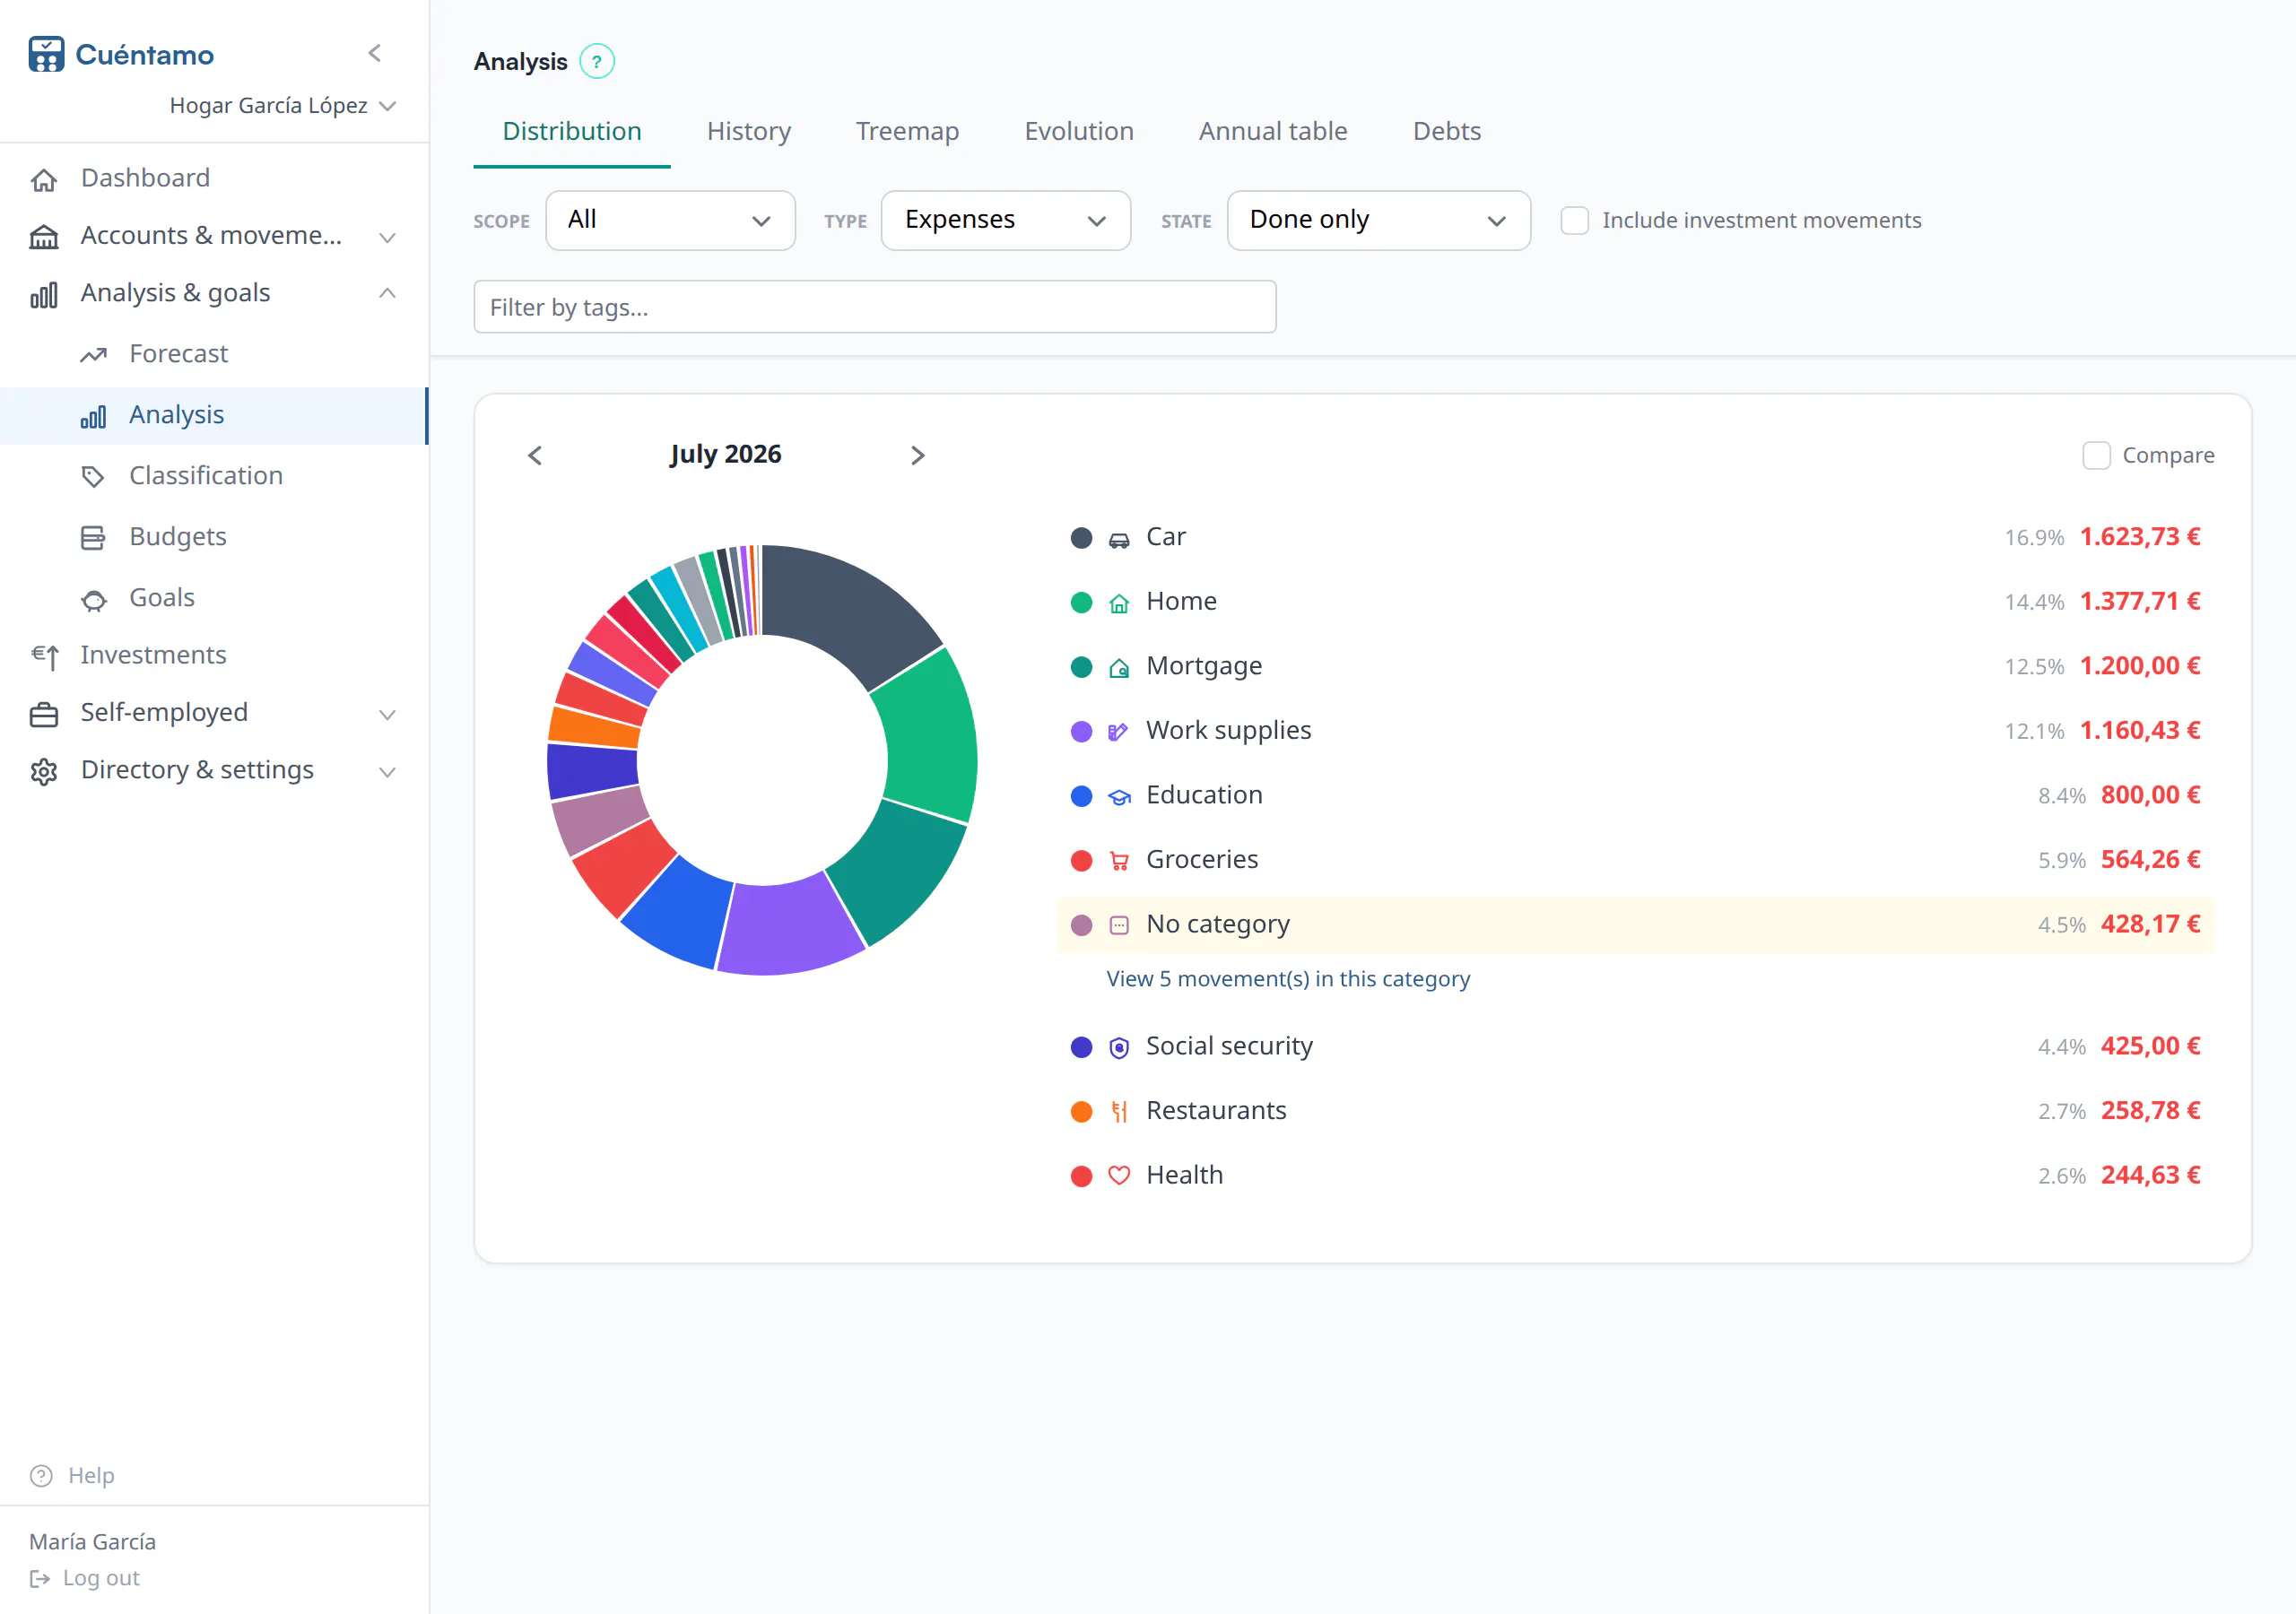Click the Directory & settings gear icon

(44, 771)
